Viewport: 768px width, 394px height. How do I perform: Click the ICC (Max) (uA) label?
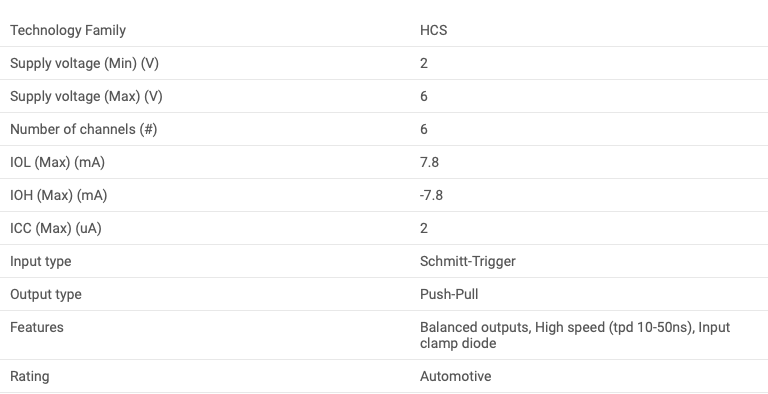[56, 228]
